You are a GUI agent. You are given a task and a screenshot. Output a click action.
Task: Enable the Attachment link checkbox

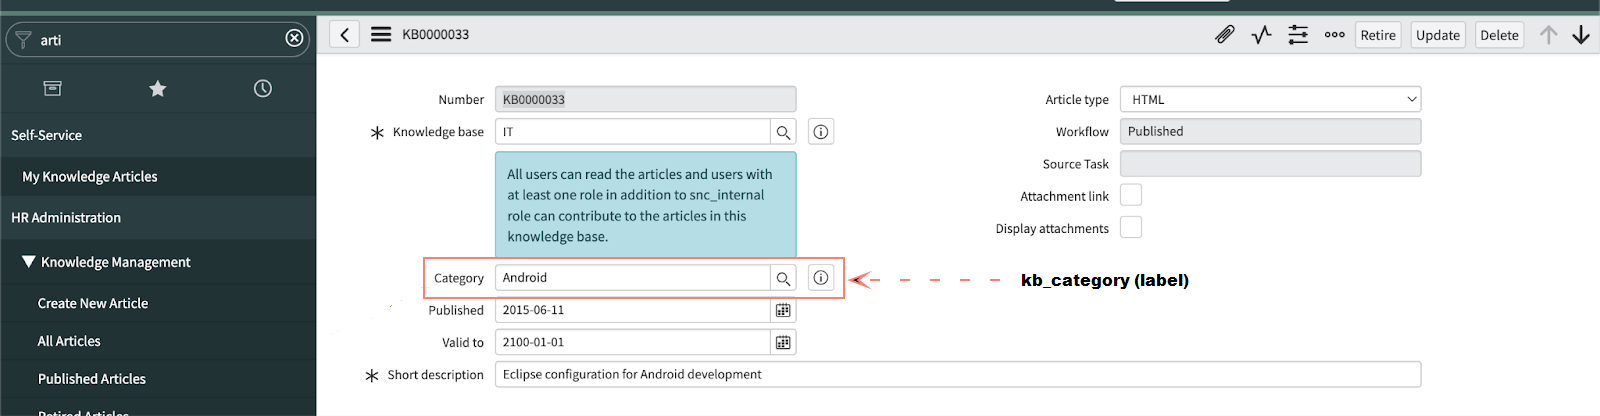[1131, 195]
